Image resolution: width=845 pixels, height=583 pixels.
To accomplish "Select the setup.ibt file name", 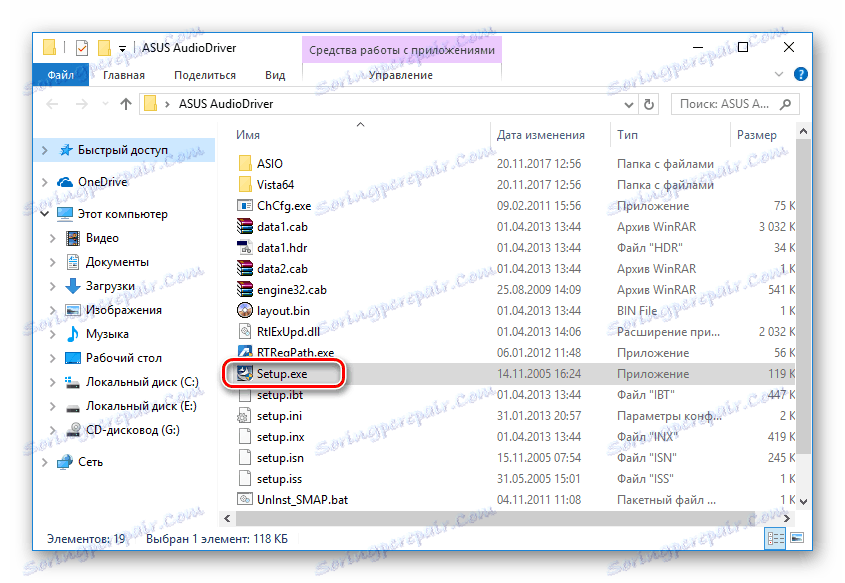I will point(280,395).
